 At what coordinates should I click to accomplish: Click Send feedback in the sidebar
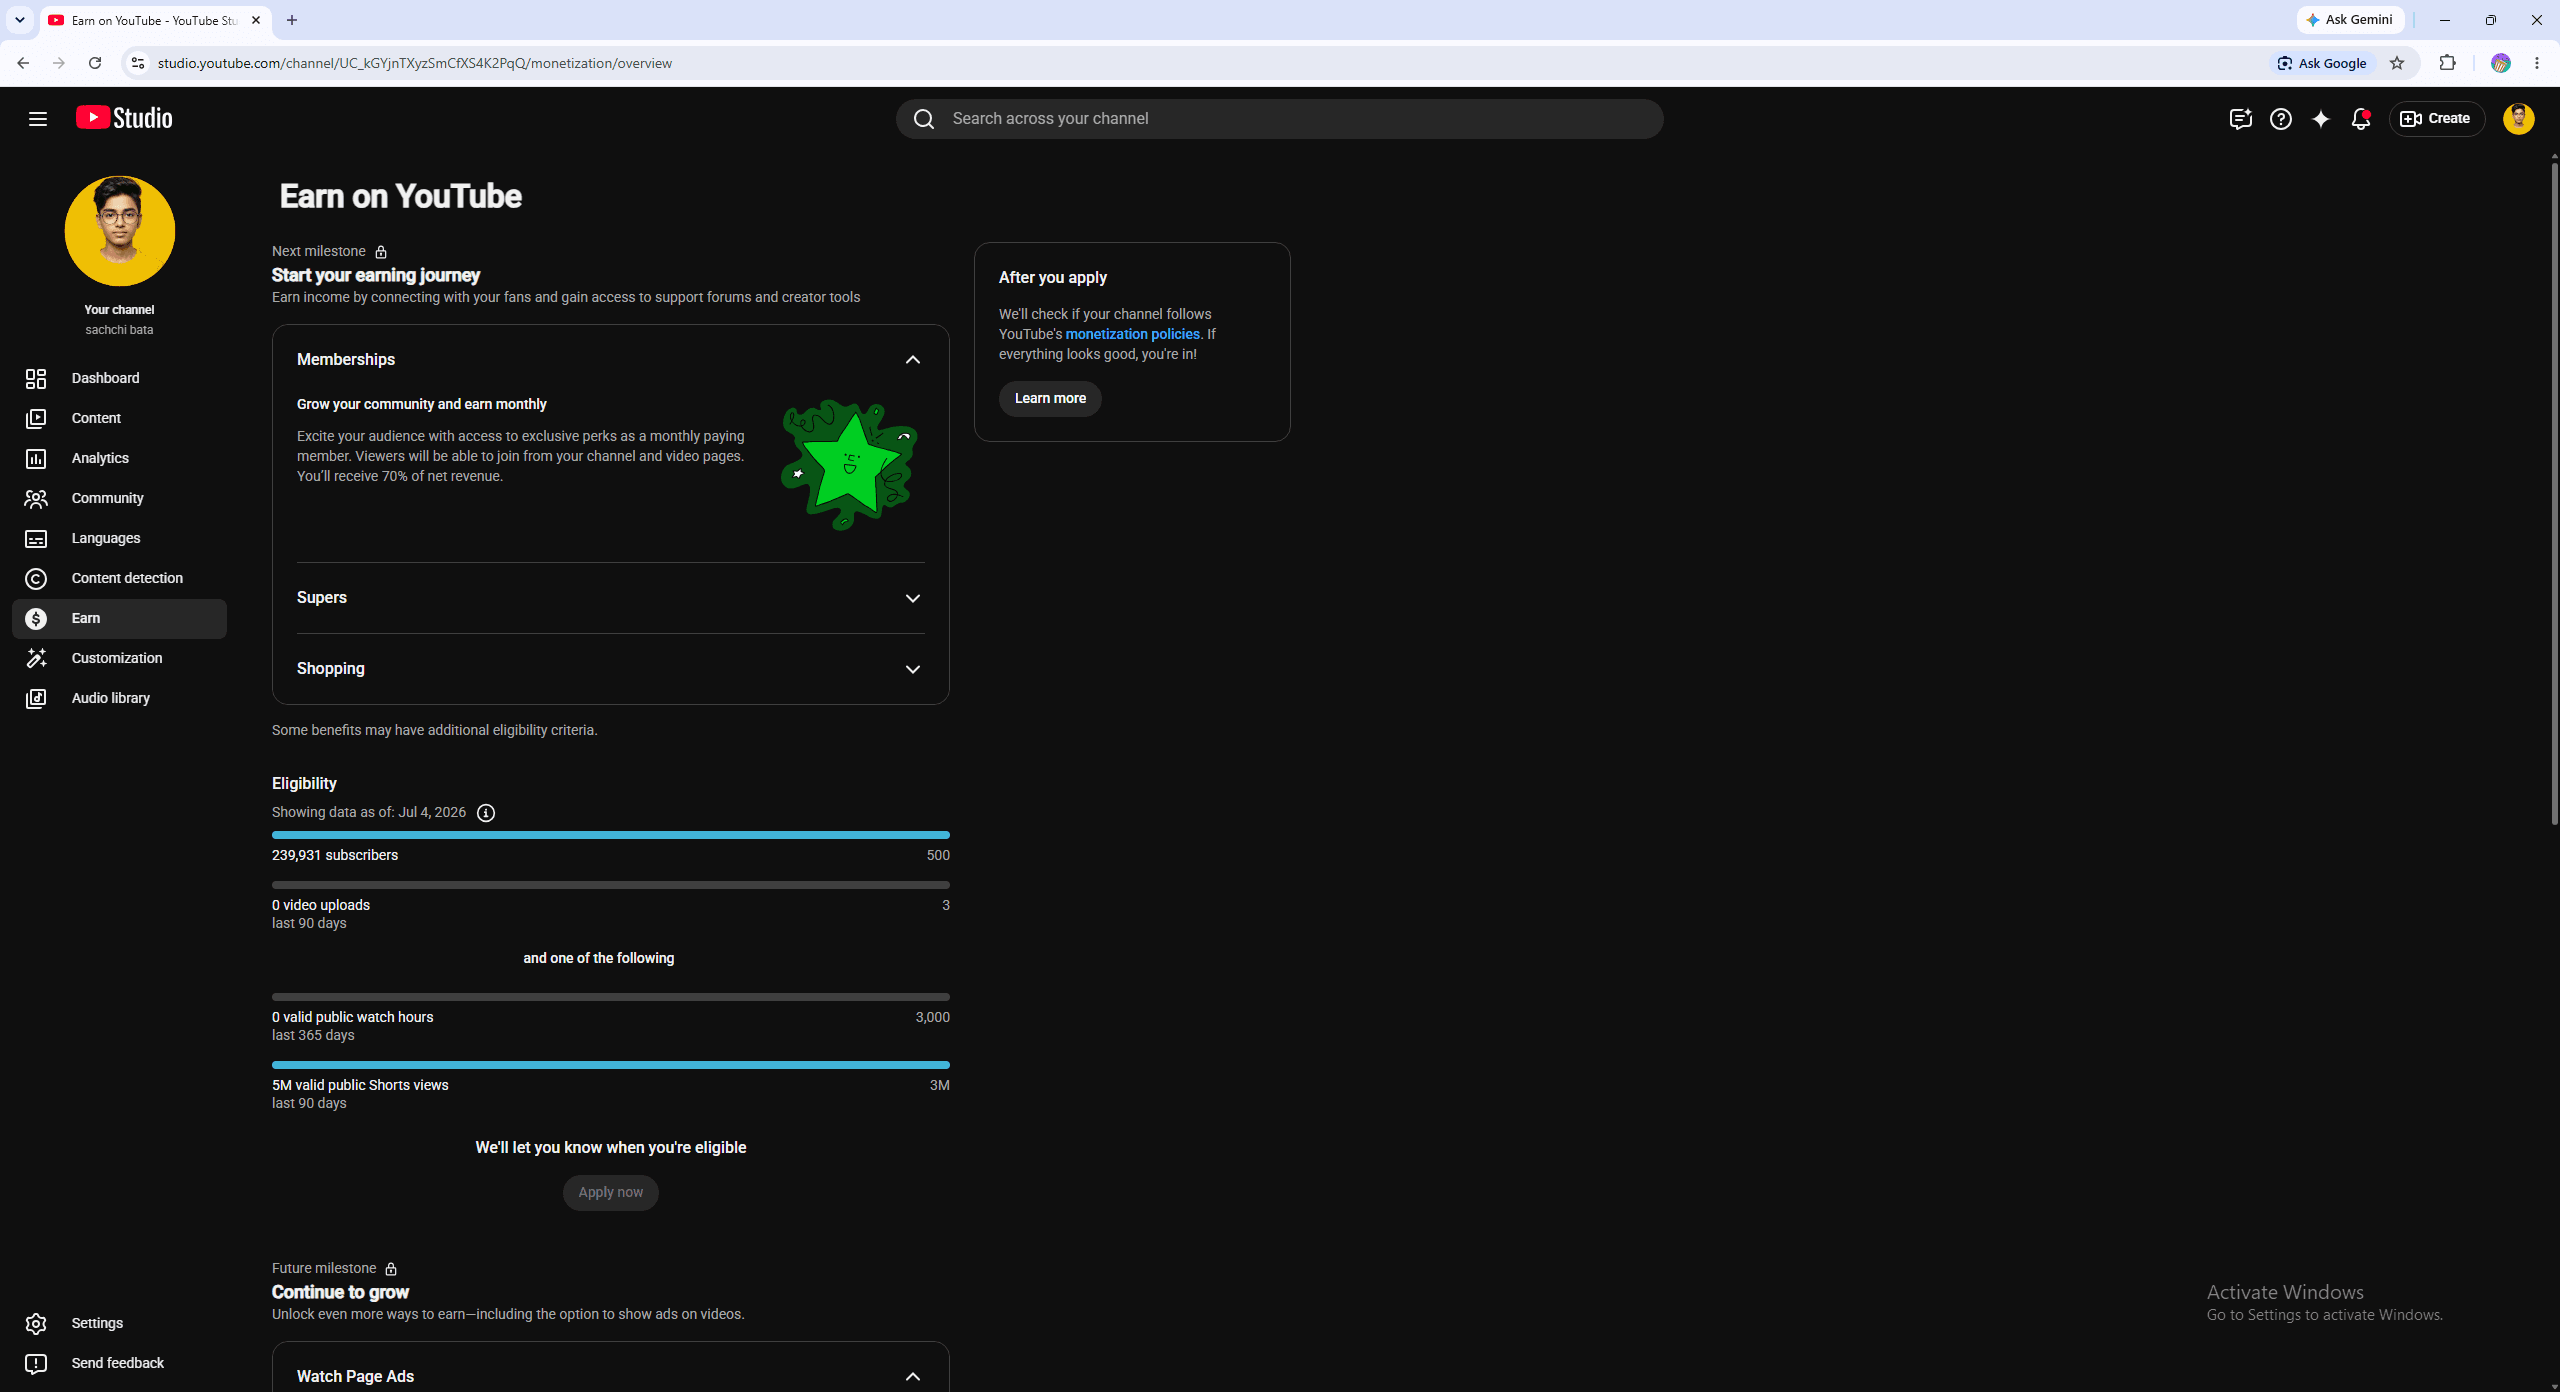coord(119,1363)
